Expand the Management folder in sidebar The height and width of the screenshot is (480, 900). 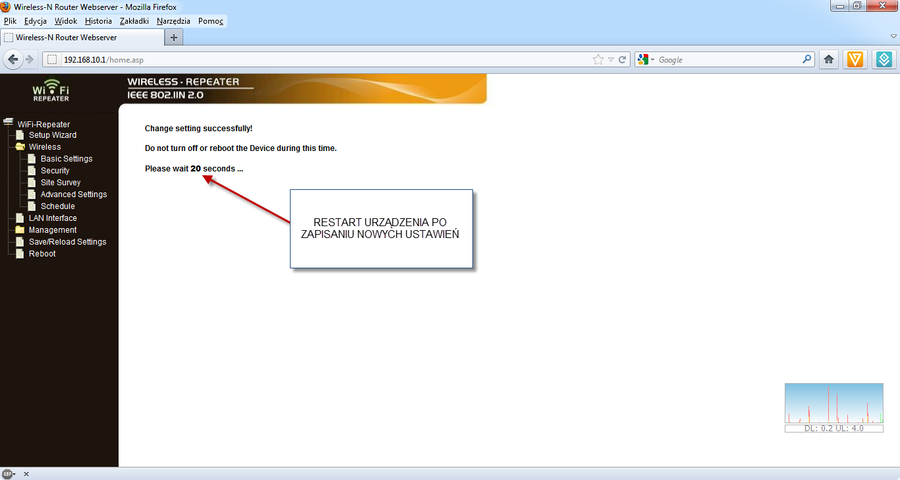(19, 230)
